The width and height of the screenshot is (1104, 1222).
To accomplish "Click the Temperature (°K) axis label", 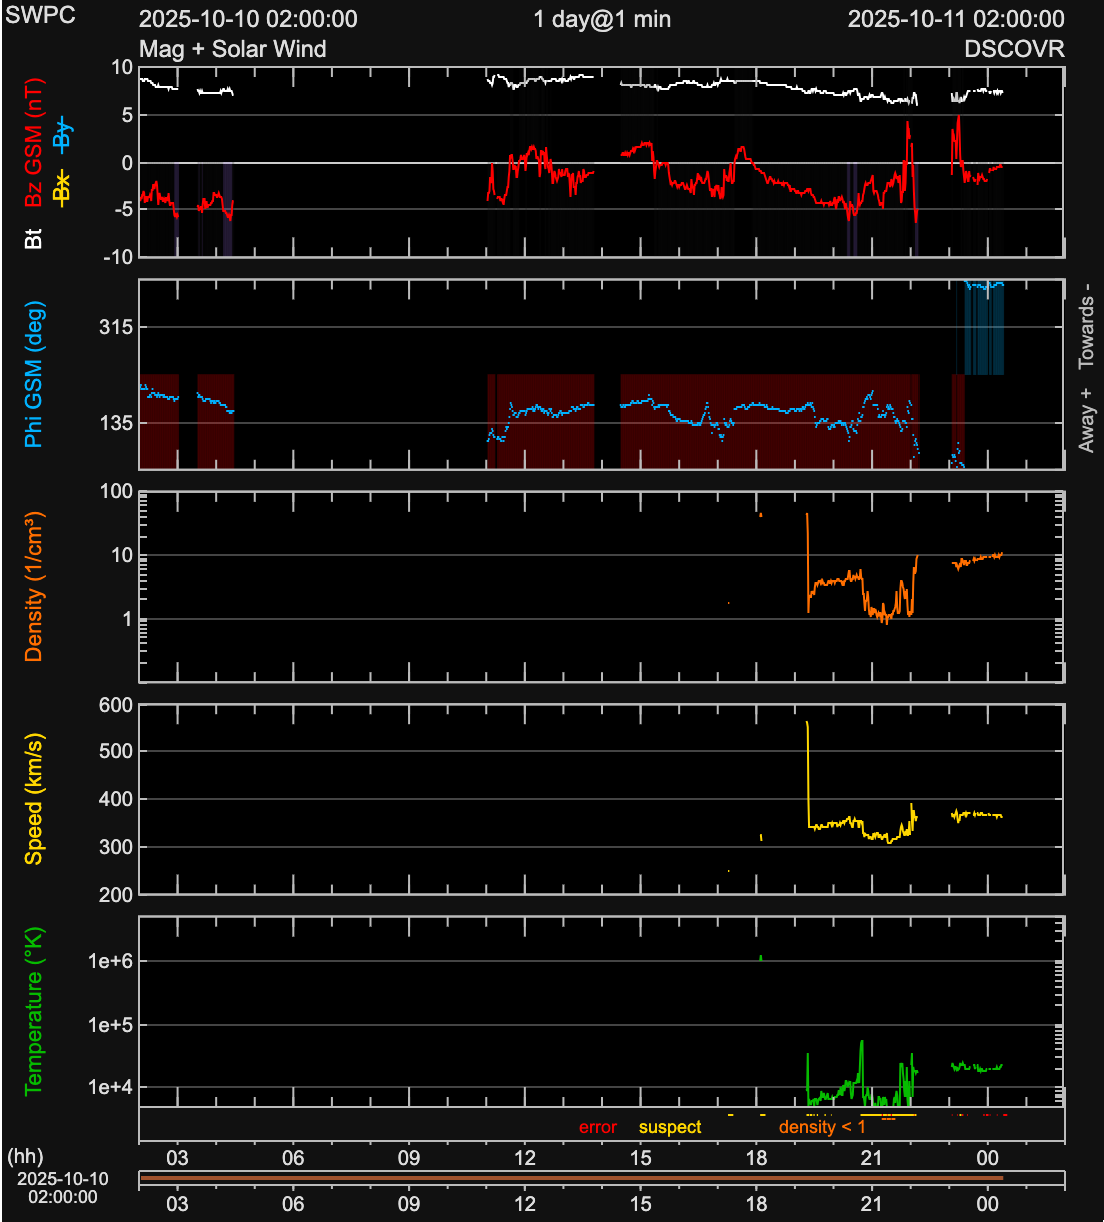I will 34,1011.
